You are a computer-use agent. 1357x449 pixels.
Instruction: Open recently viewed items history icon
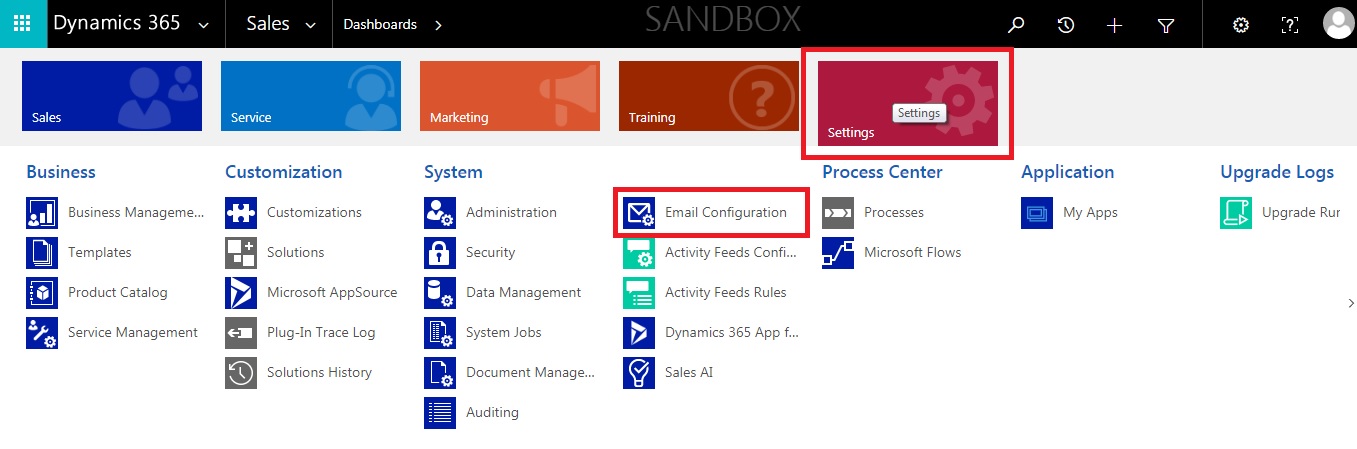coord(1066,25)
